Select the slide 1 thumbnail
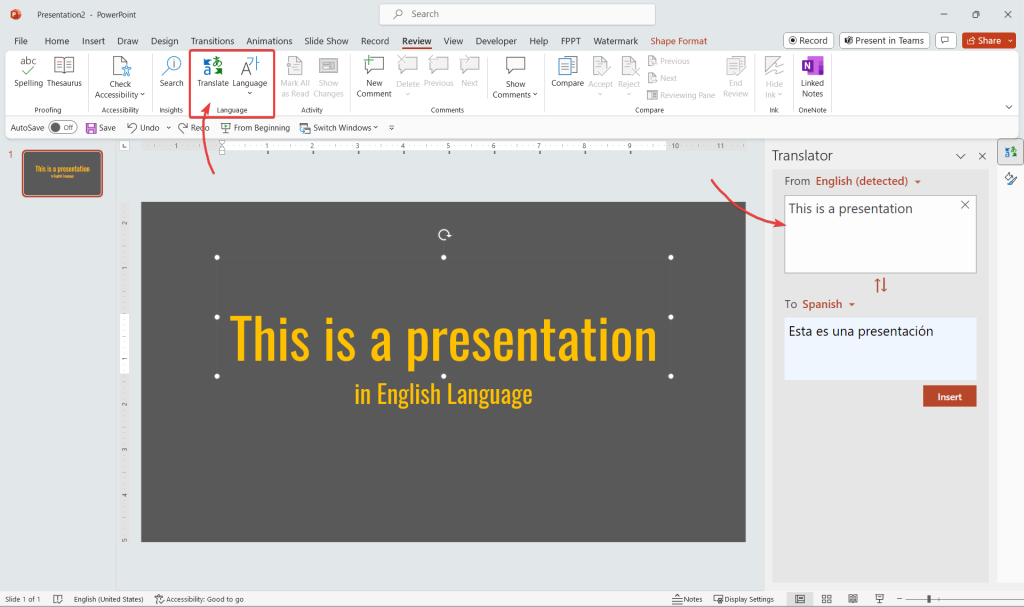Viewport: 1024px width, 607px height. tap(62, 174)
